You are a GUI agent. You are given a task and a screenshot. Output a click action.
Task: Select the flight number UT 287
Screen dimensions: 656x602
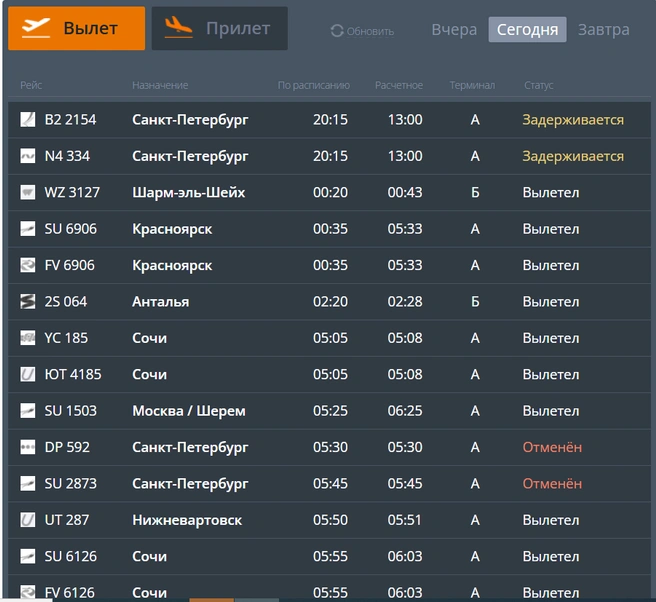pyautogui.click(x=67, y=520)
